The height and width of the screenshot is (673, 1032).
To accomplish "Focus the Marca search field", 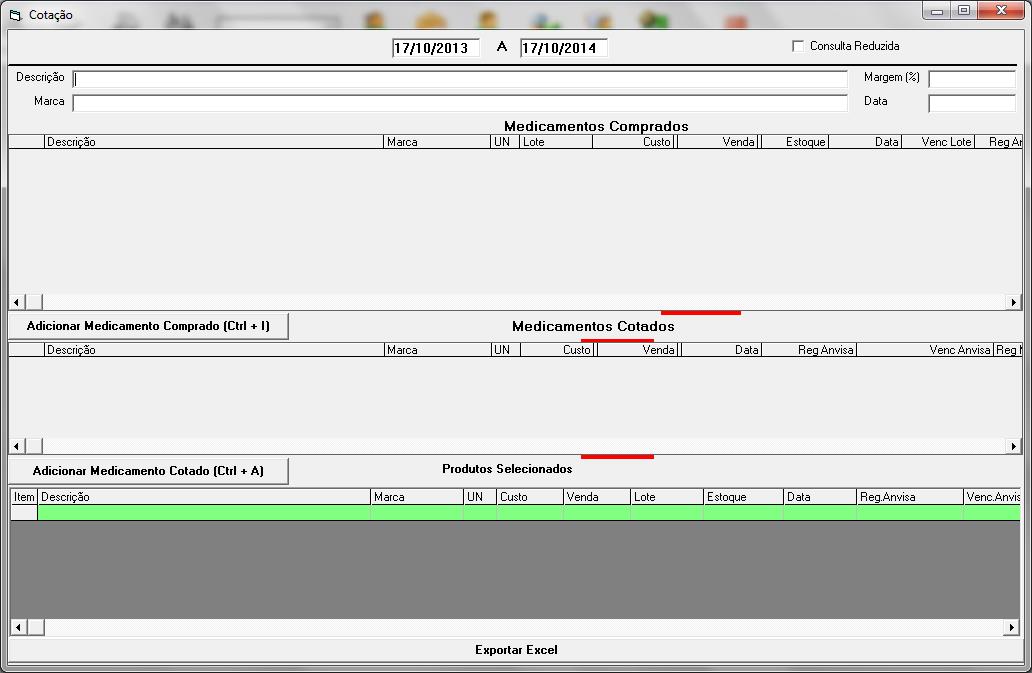I will (x=460, y=103).
